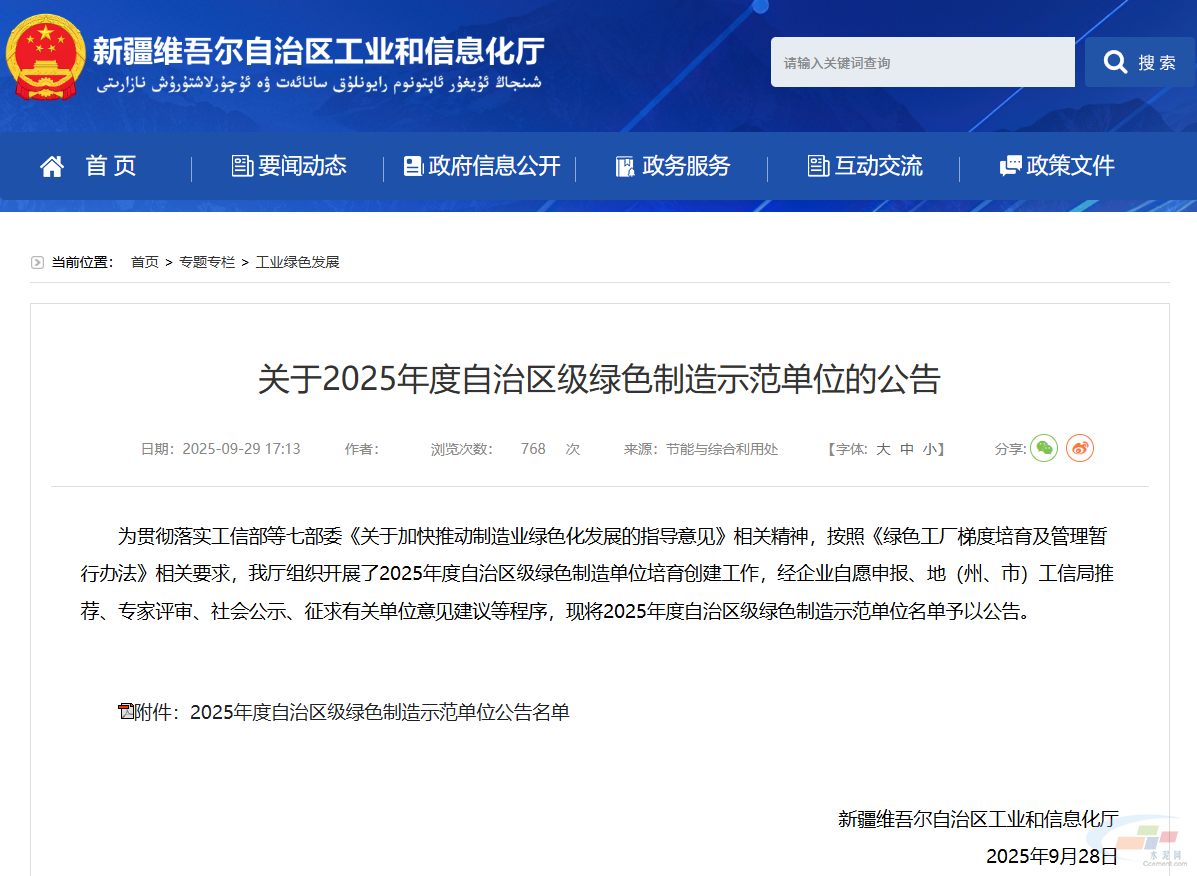Set font size to 中
Image resolution: width=1197 pixels, height=876 pixels.
point(906,449)
